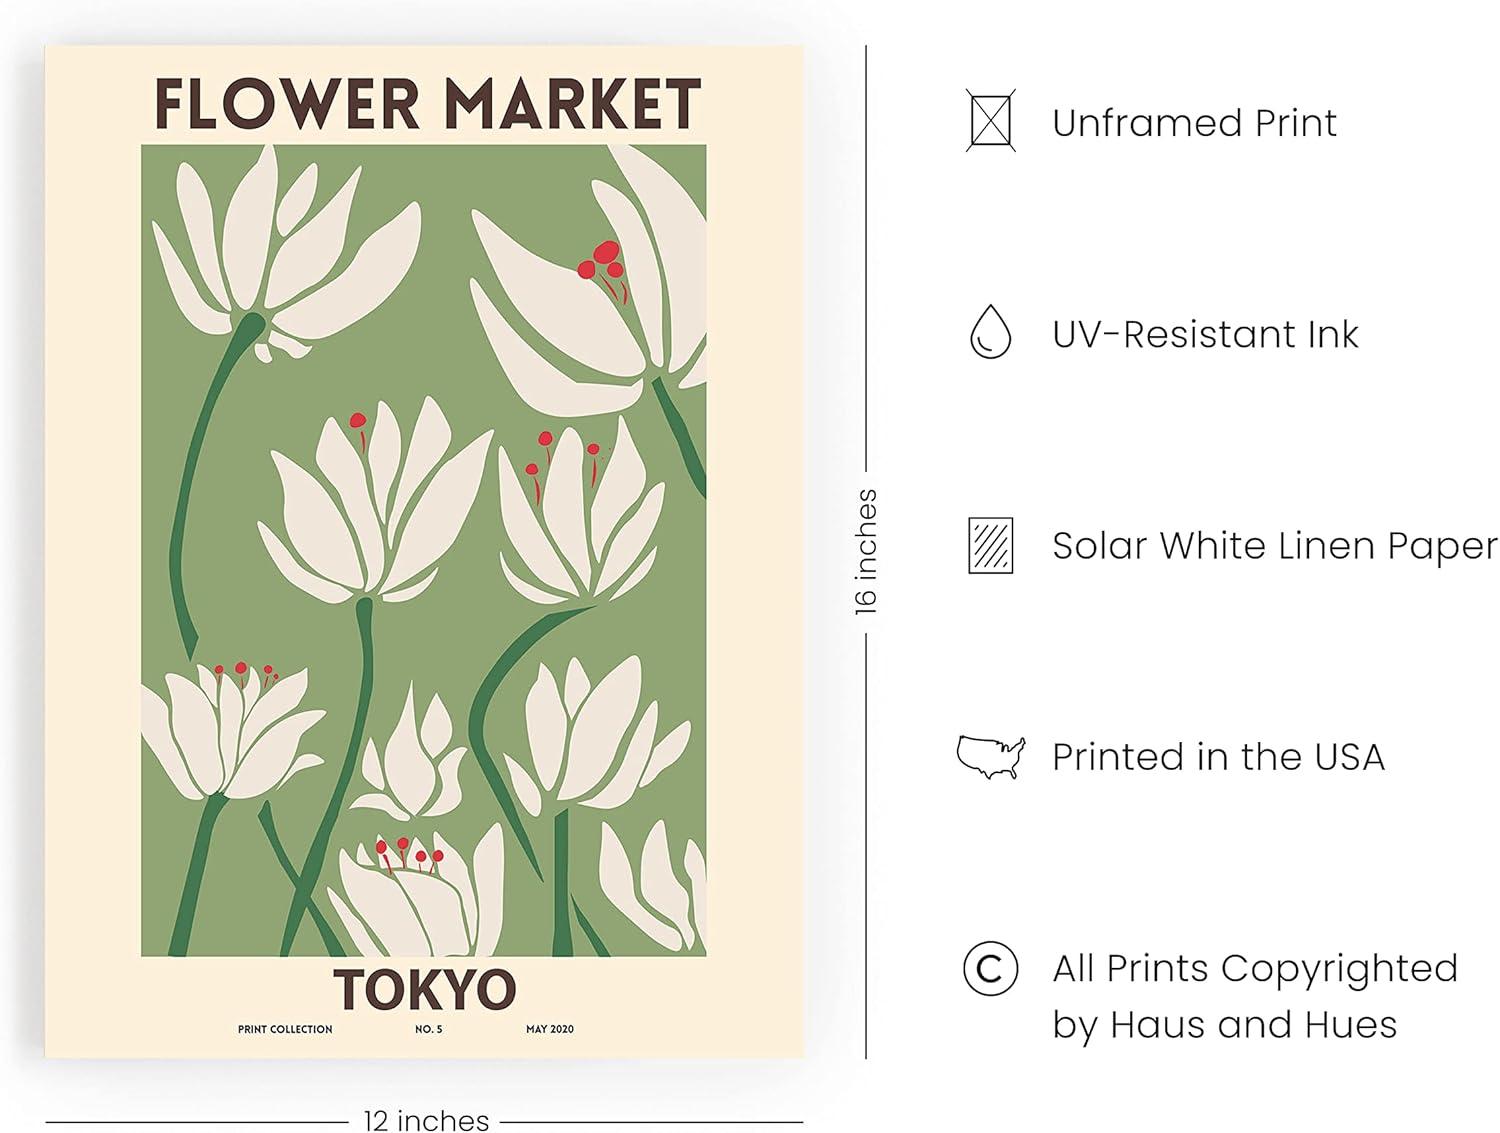1500x1133 pixels.
Task: Click the green floral artwork thumbnail
Action: coord(423,550)
